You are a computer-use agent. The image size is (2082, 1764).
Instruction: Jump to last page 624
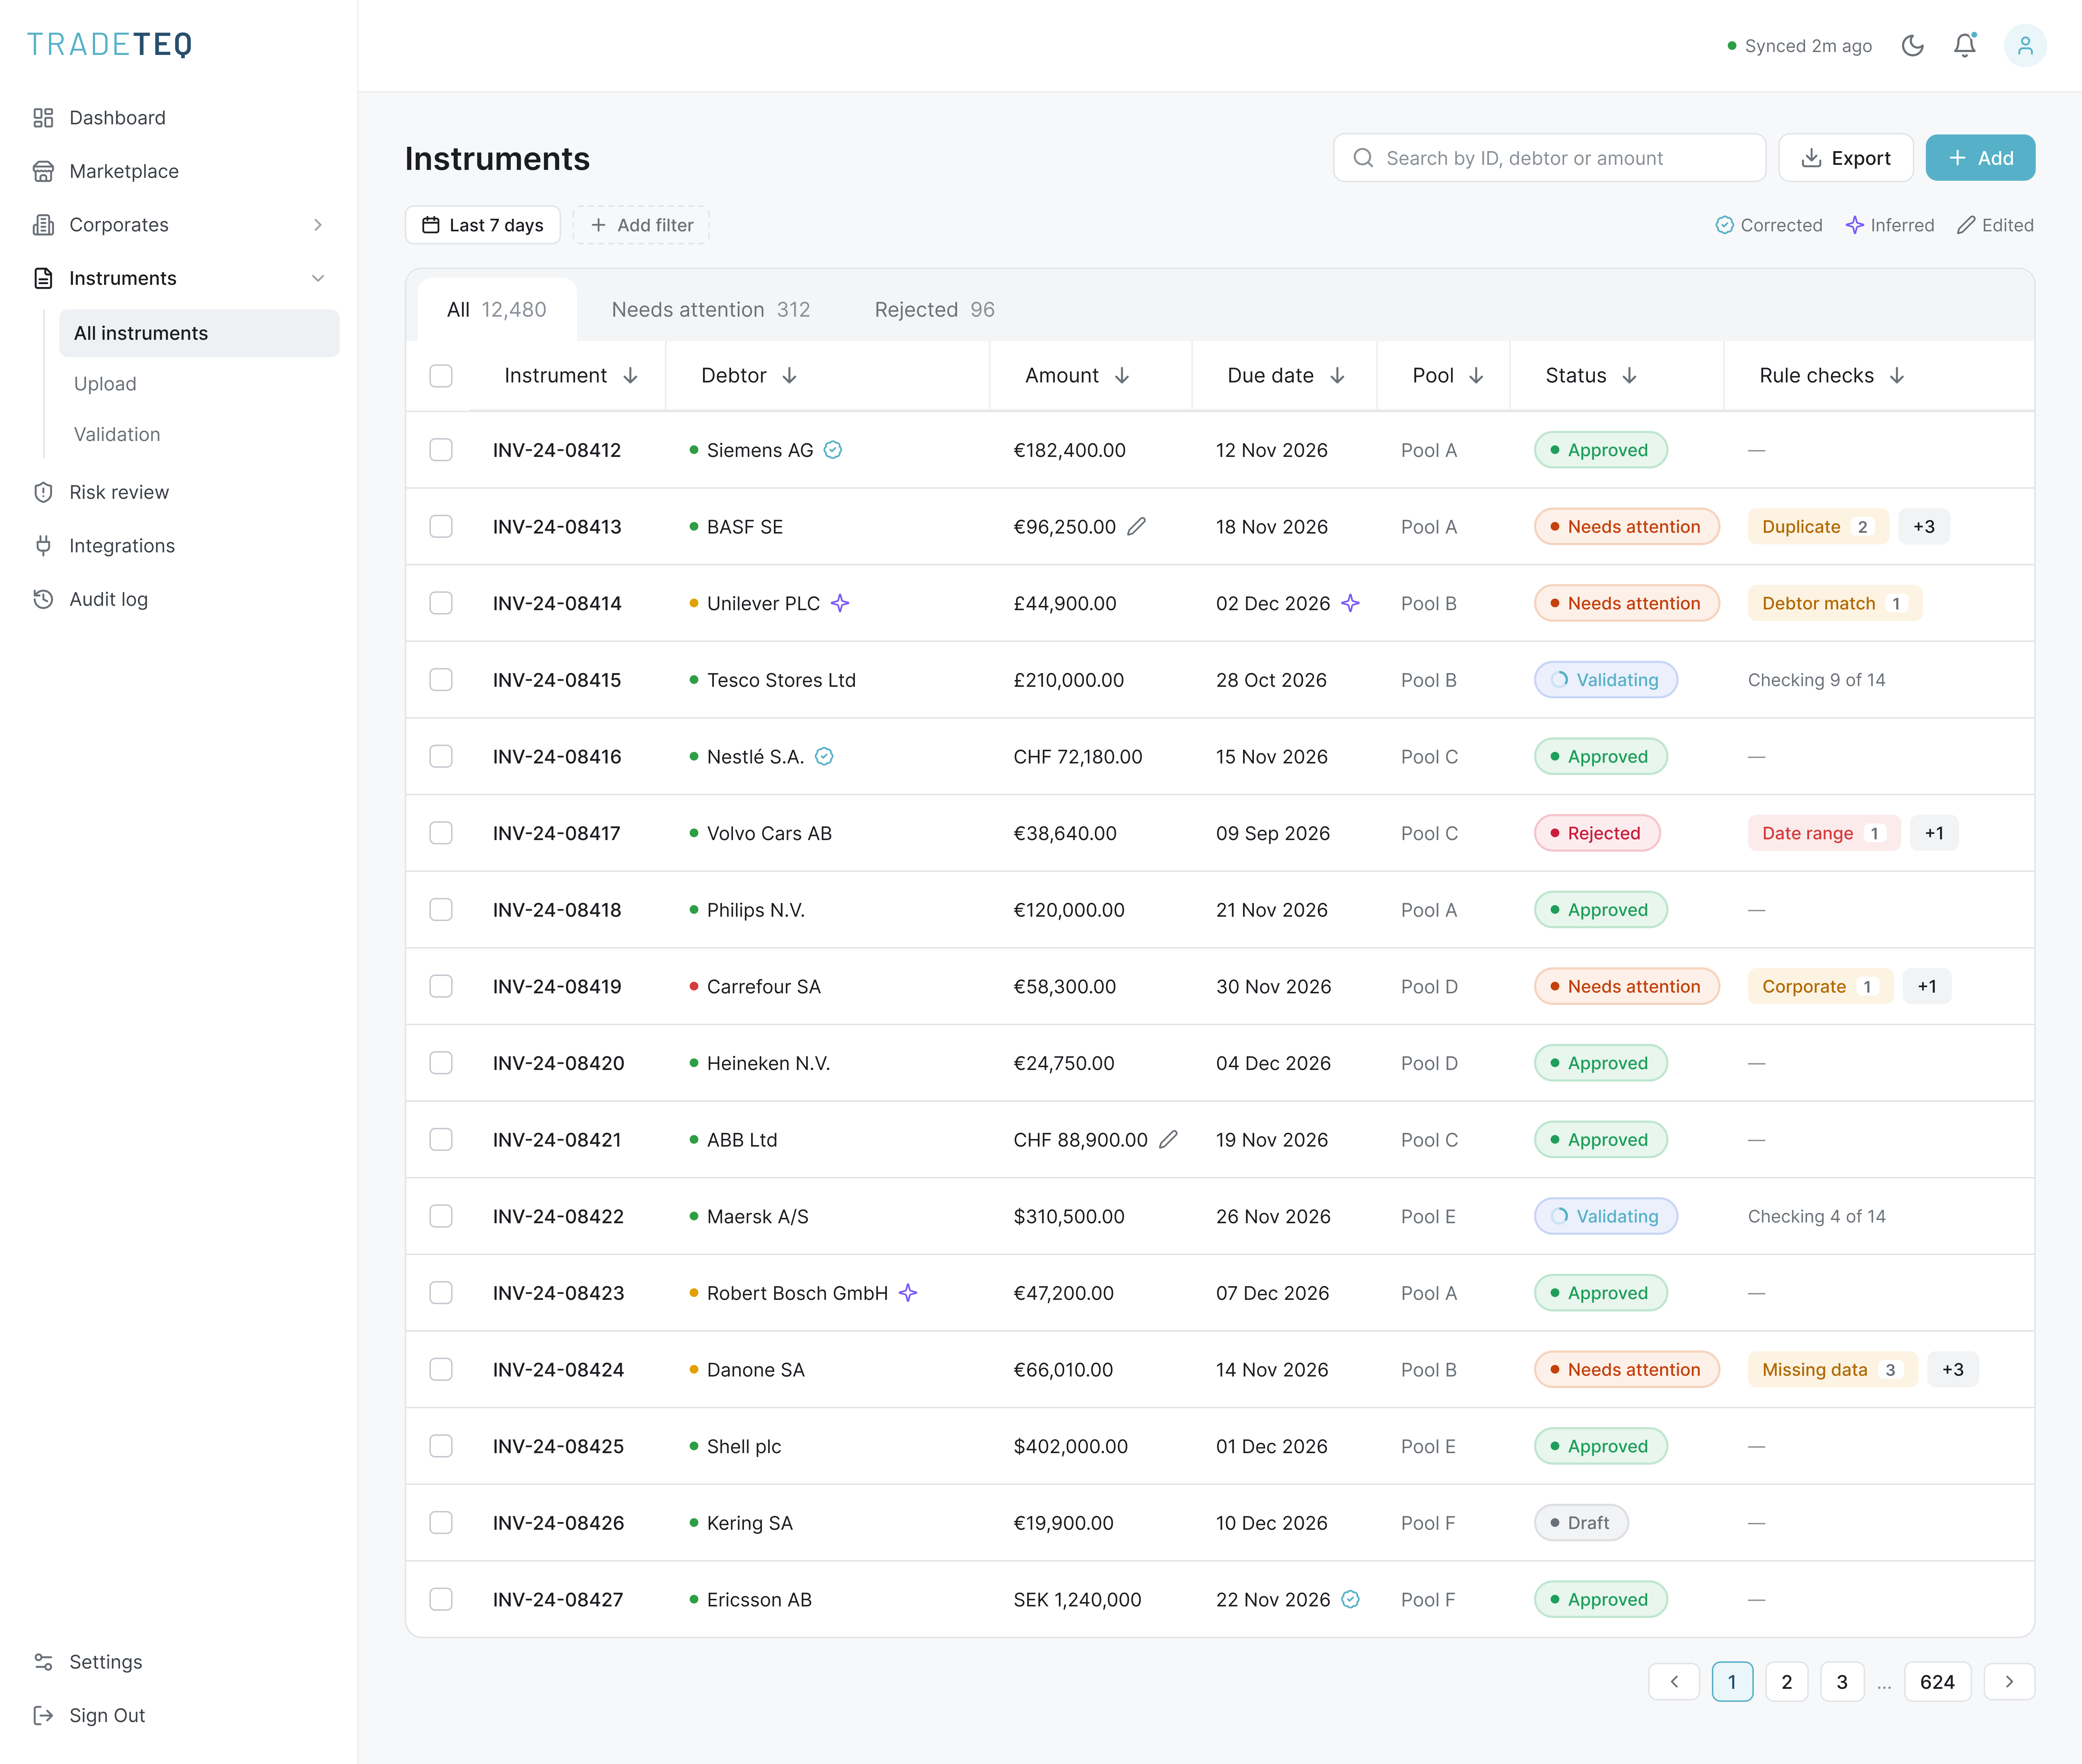[x=1937, y=1682]
